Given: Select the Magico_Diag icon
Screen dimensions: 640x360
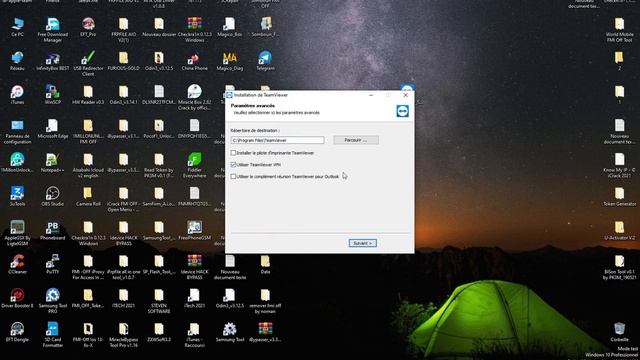Looking at the screenshot, I should pos(230,62).
